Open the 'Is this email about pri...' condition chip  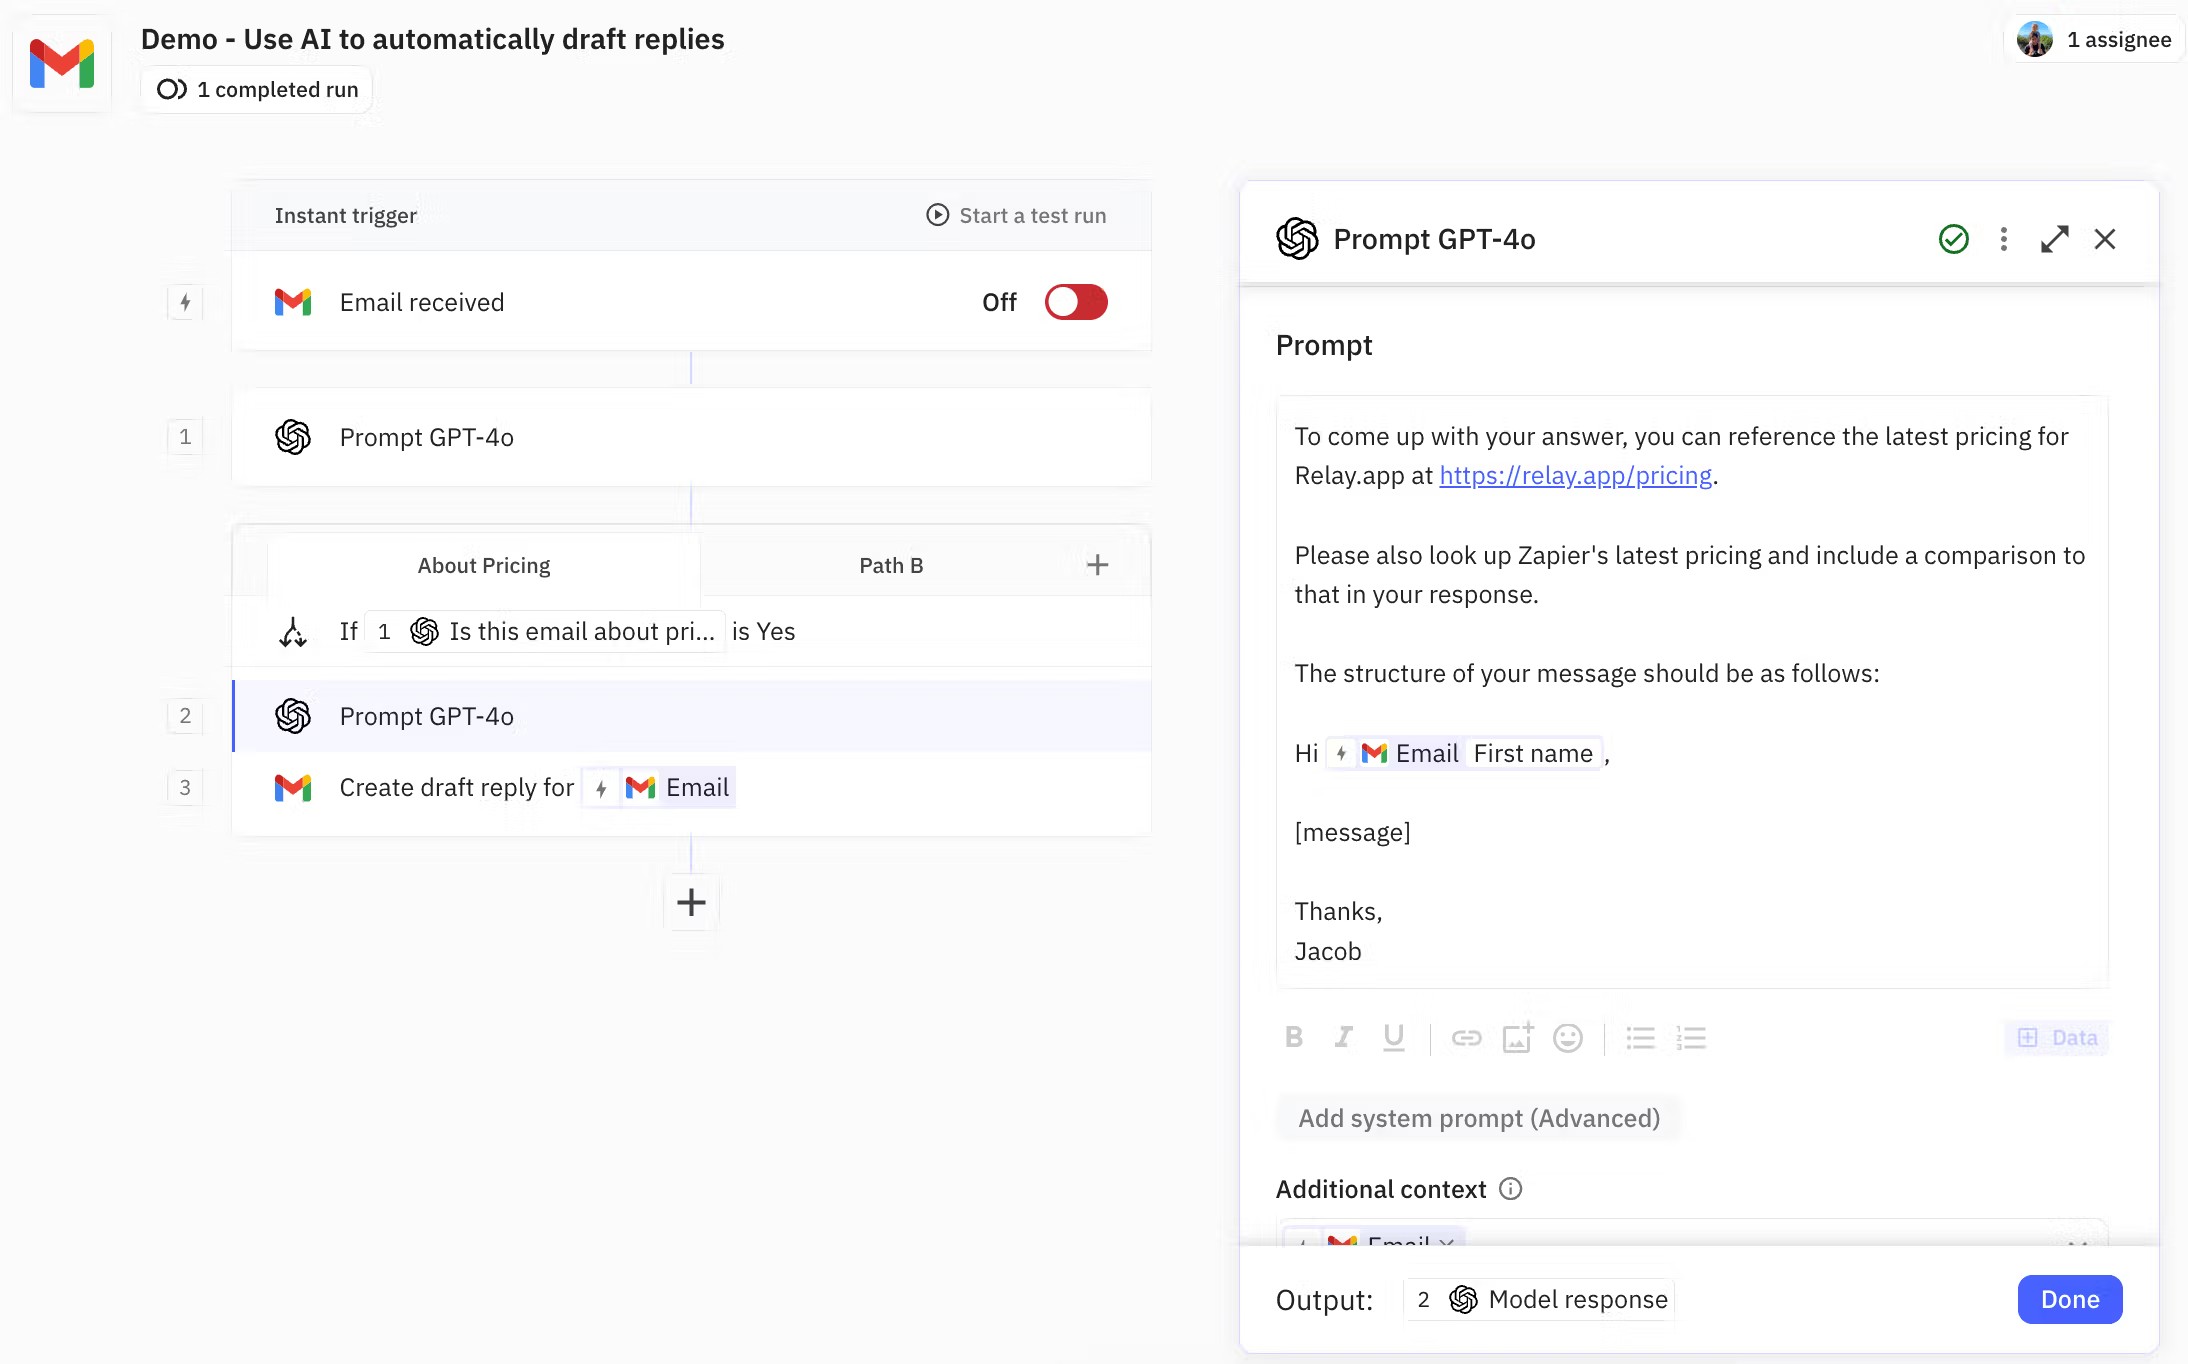click(x=545, y=632)
